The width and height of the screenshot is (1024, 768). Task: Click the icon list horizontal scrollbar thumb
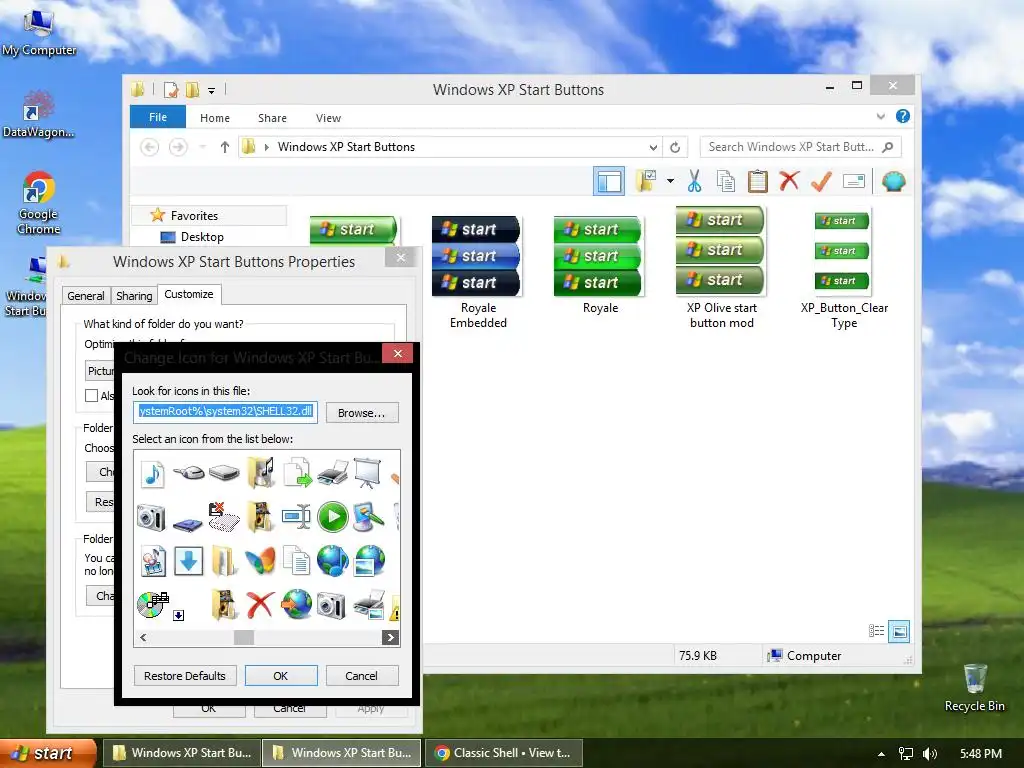click(x=244, y=637)
